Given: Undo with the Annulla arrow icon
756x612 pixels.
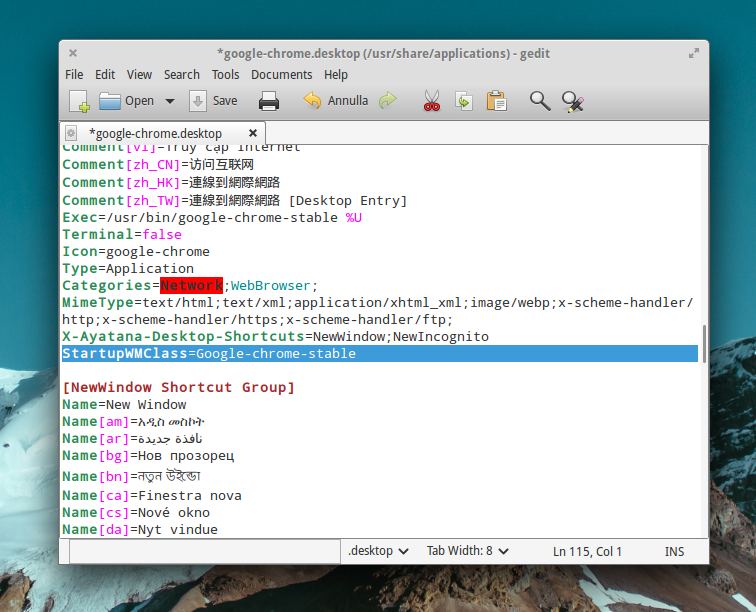Looking at the screenshot, I should (x=312, y=100).
